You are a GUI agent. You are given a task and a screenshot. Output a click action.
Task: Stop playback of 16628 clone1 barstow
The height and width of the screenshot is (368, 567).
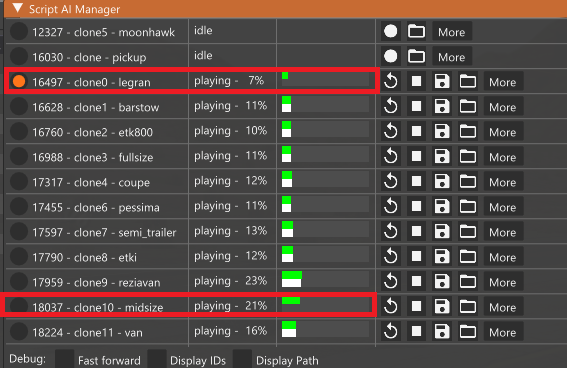point(416,106)
